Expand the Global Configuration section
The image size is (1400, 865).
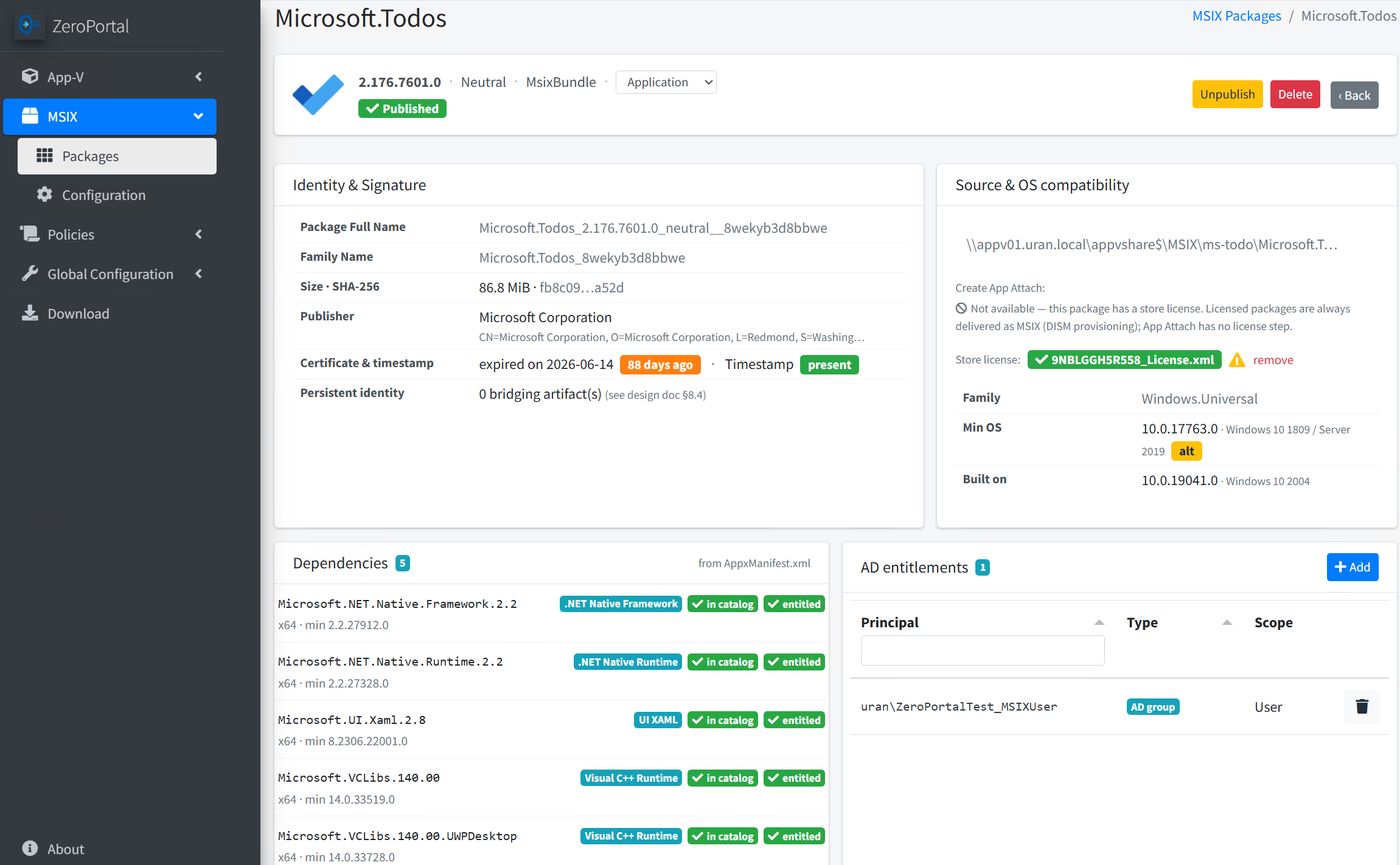(198, 274)
